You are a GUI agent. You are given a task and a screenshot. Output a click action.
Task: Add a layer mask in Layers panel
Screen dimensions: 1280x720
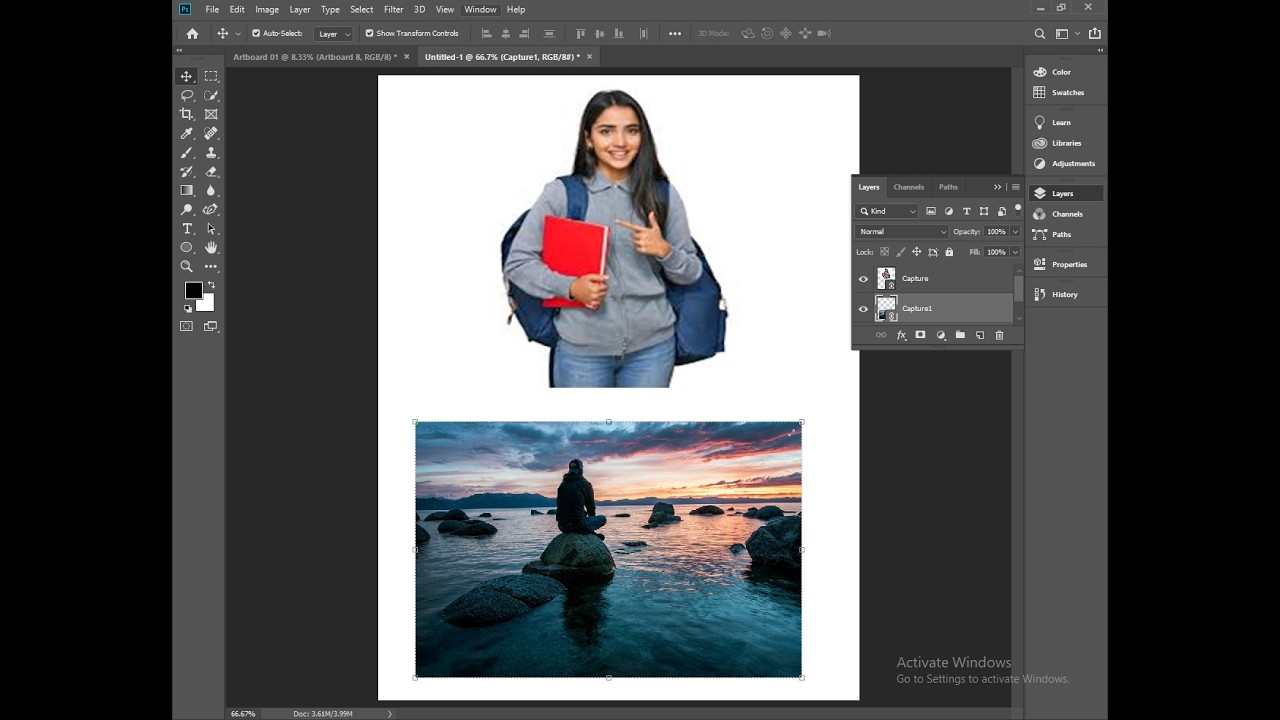(x=920, y=335)
